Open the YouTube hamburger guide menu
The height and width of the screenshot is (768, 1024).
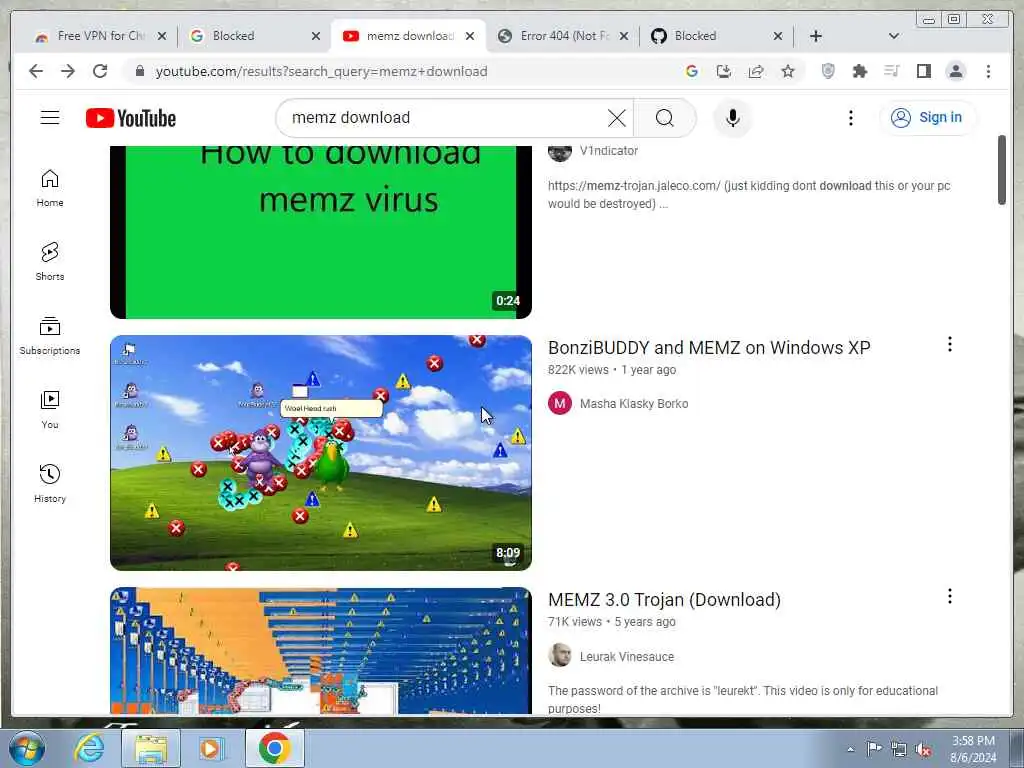pyautogui.click(x=50, y=118)
